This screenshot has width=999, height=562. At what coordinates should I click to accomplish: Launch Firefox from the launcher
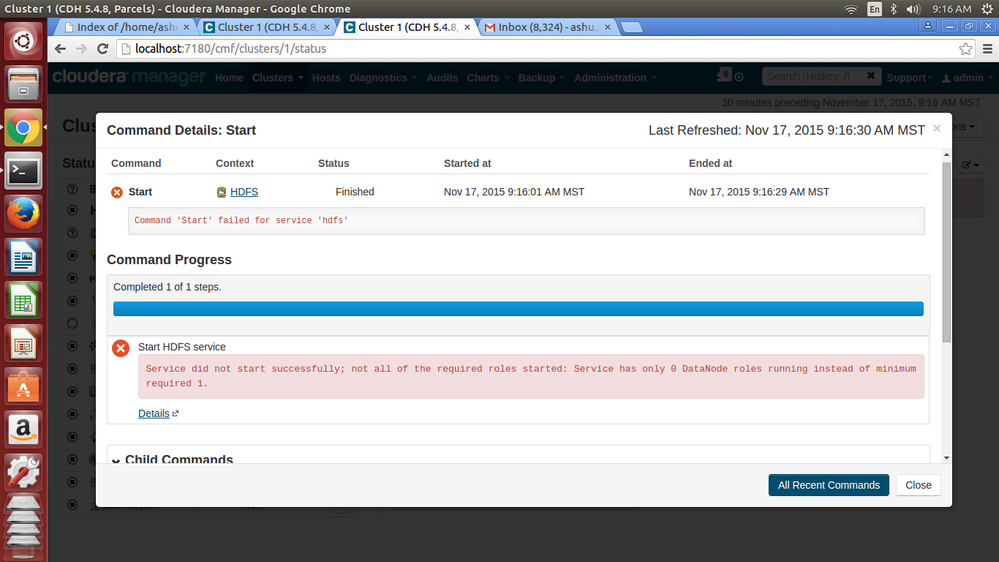pyautogui.click(x=23, y=214)
